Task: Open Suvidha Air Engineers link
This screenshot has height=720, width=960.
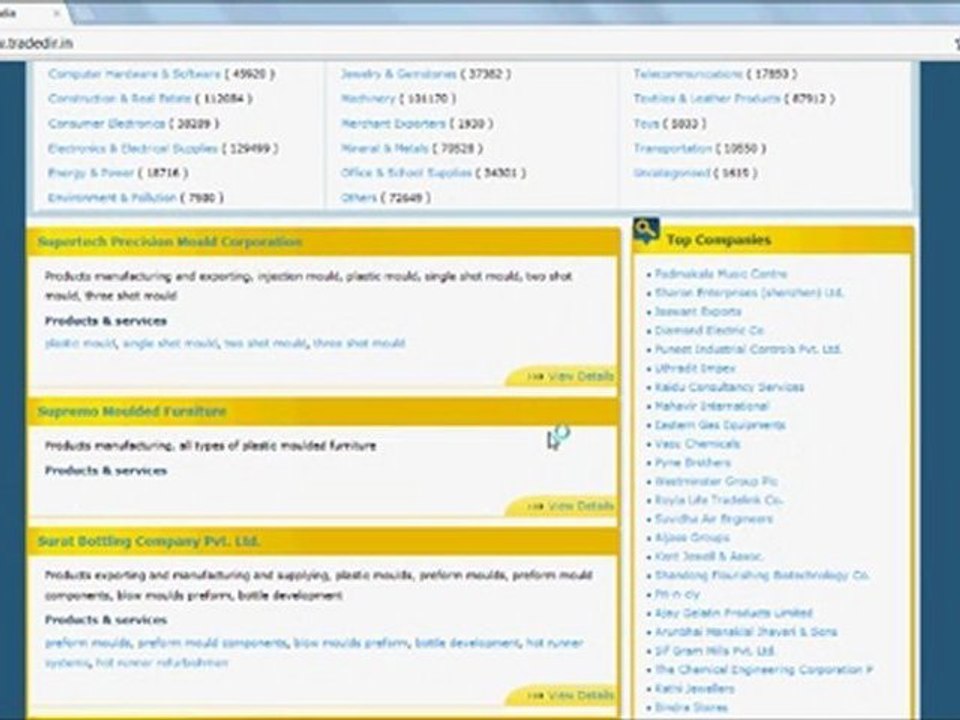Action: coord(714,519)
